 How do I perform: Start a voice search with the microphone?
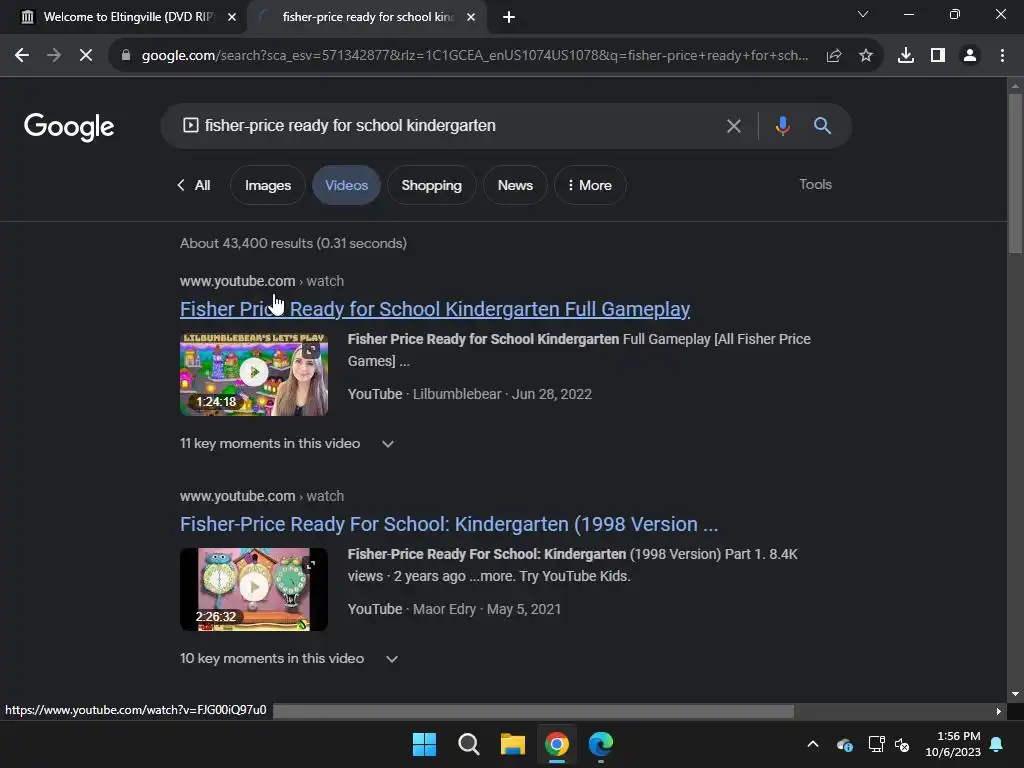(x=782, y=126)
